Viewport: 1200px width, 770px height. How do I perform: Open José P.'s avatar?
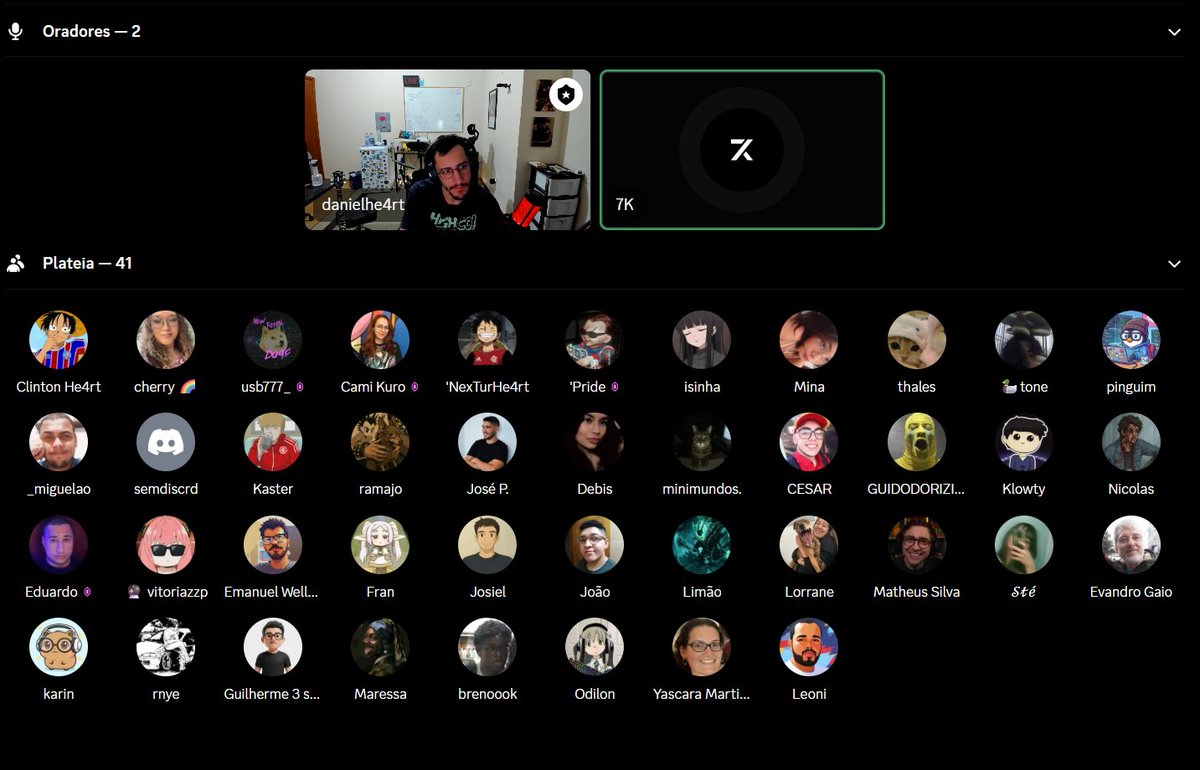[487, 442]
